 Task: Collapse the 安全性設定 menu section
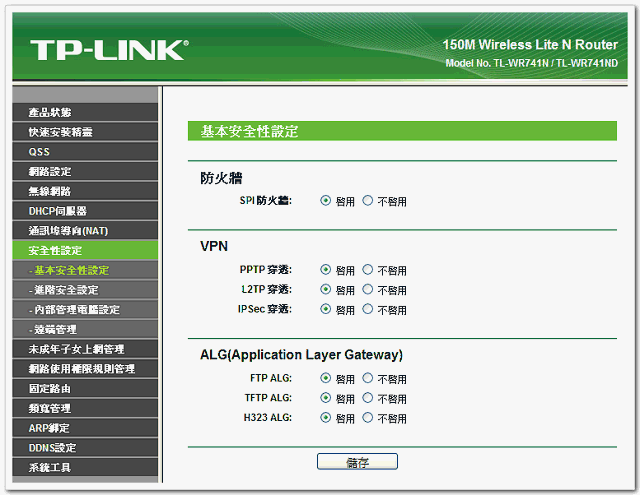55,250
